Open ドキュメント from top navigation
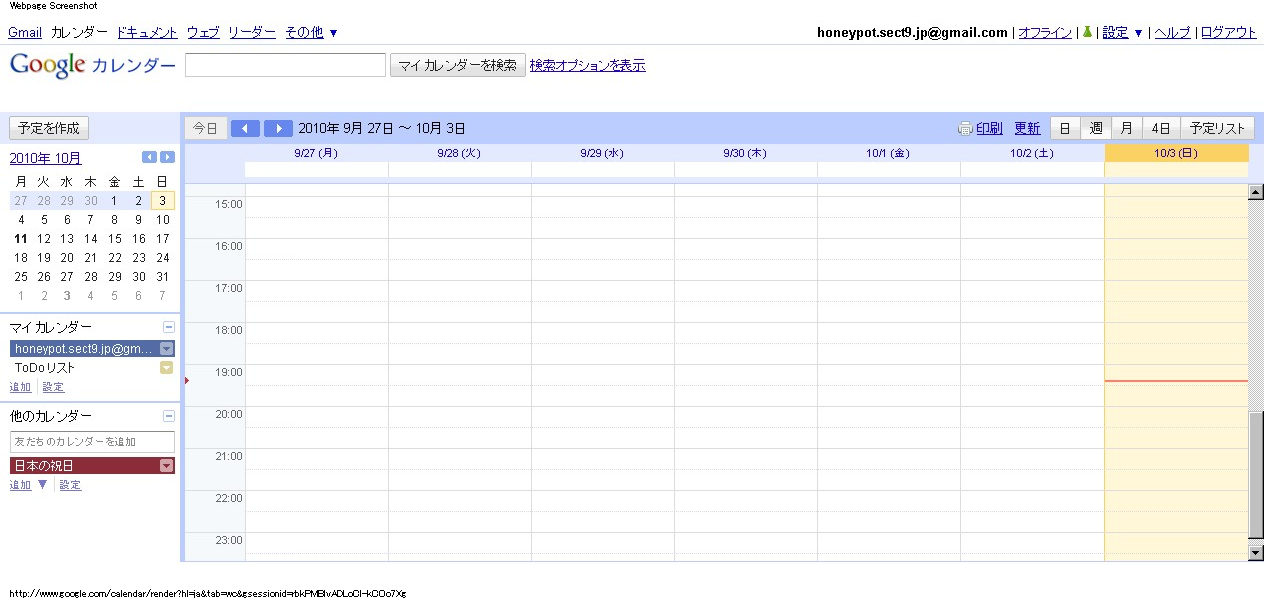The width and height of the screenshot is (1264, 598). click(x=147, y=32)
